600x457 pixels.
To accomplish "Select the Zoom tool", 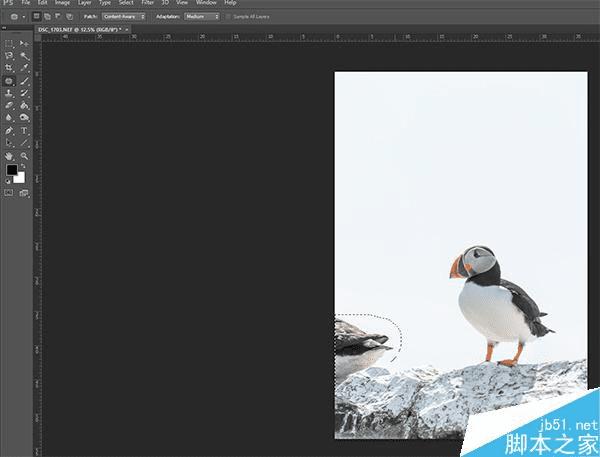I will pos(24,156).
